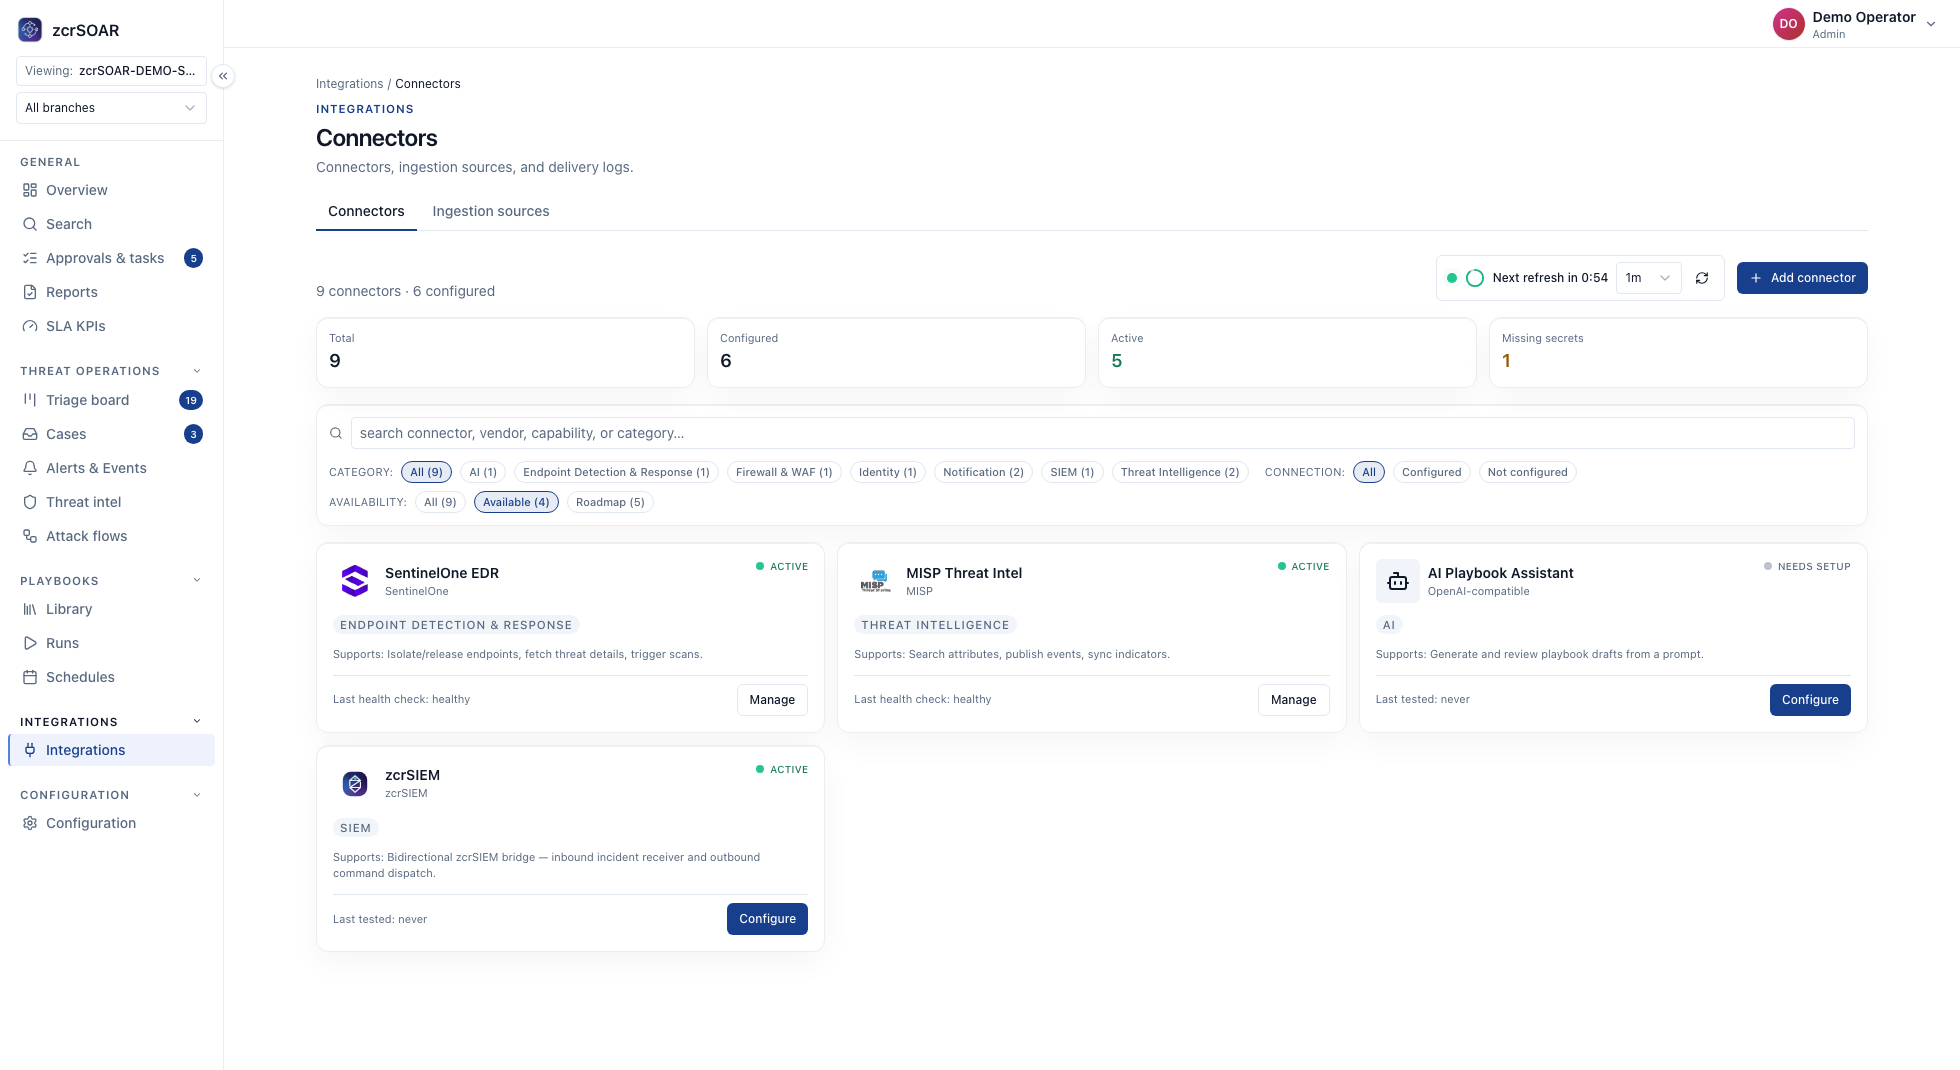Open Attack flows in sidebar
This screenshot has height=1070, width=1960.
111,536
